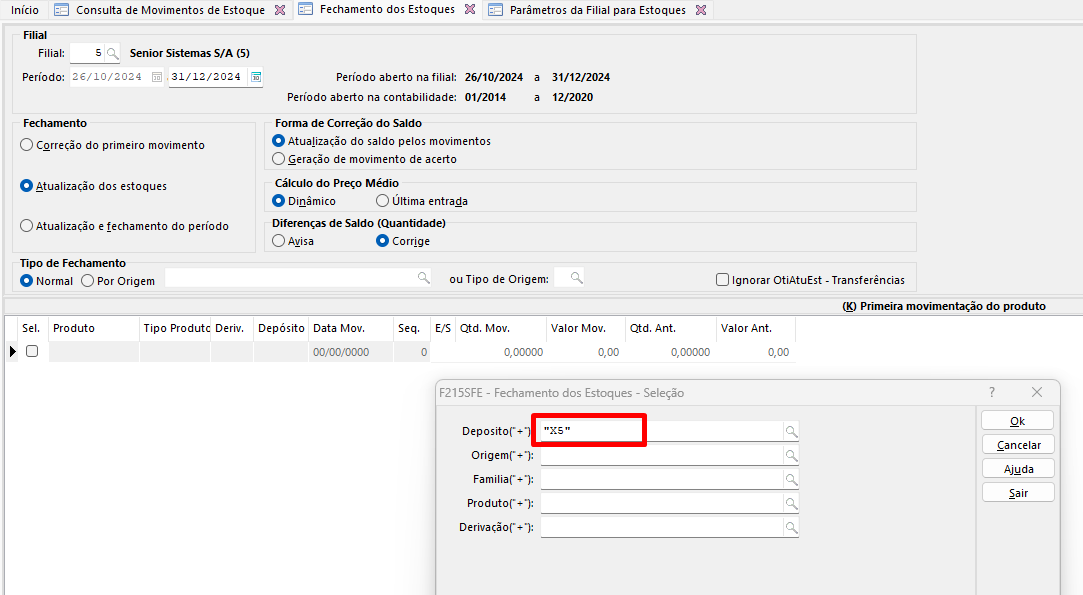The width and height of the screenshot is (1083, 595).
Task: Switch to Fechamento dos Estoques tab
Action: pyautogui.click(x=387, y=10)
